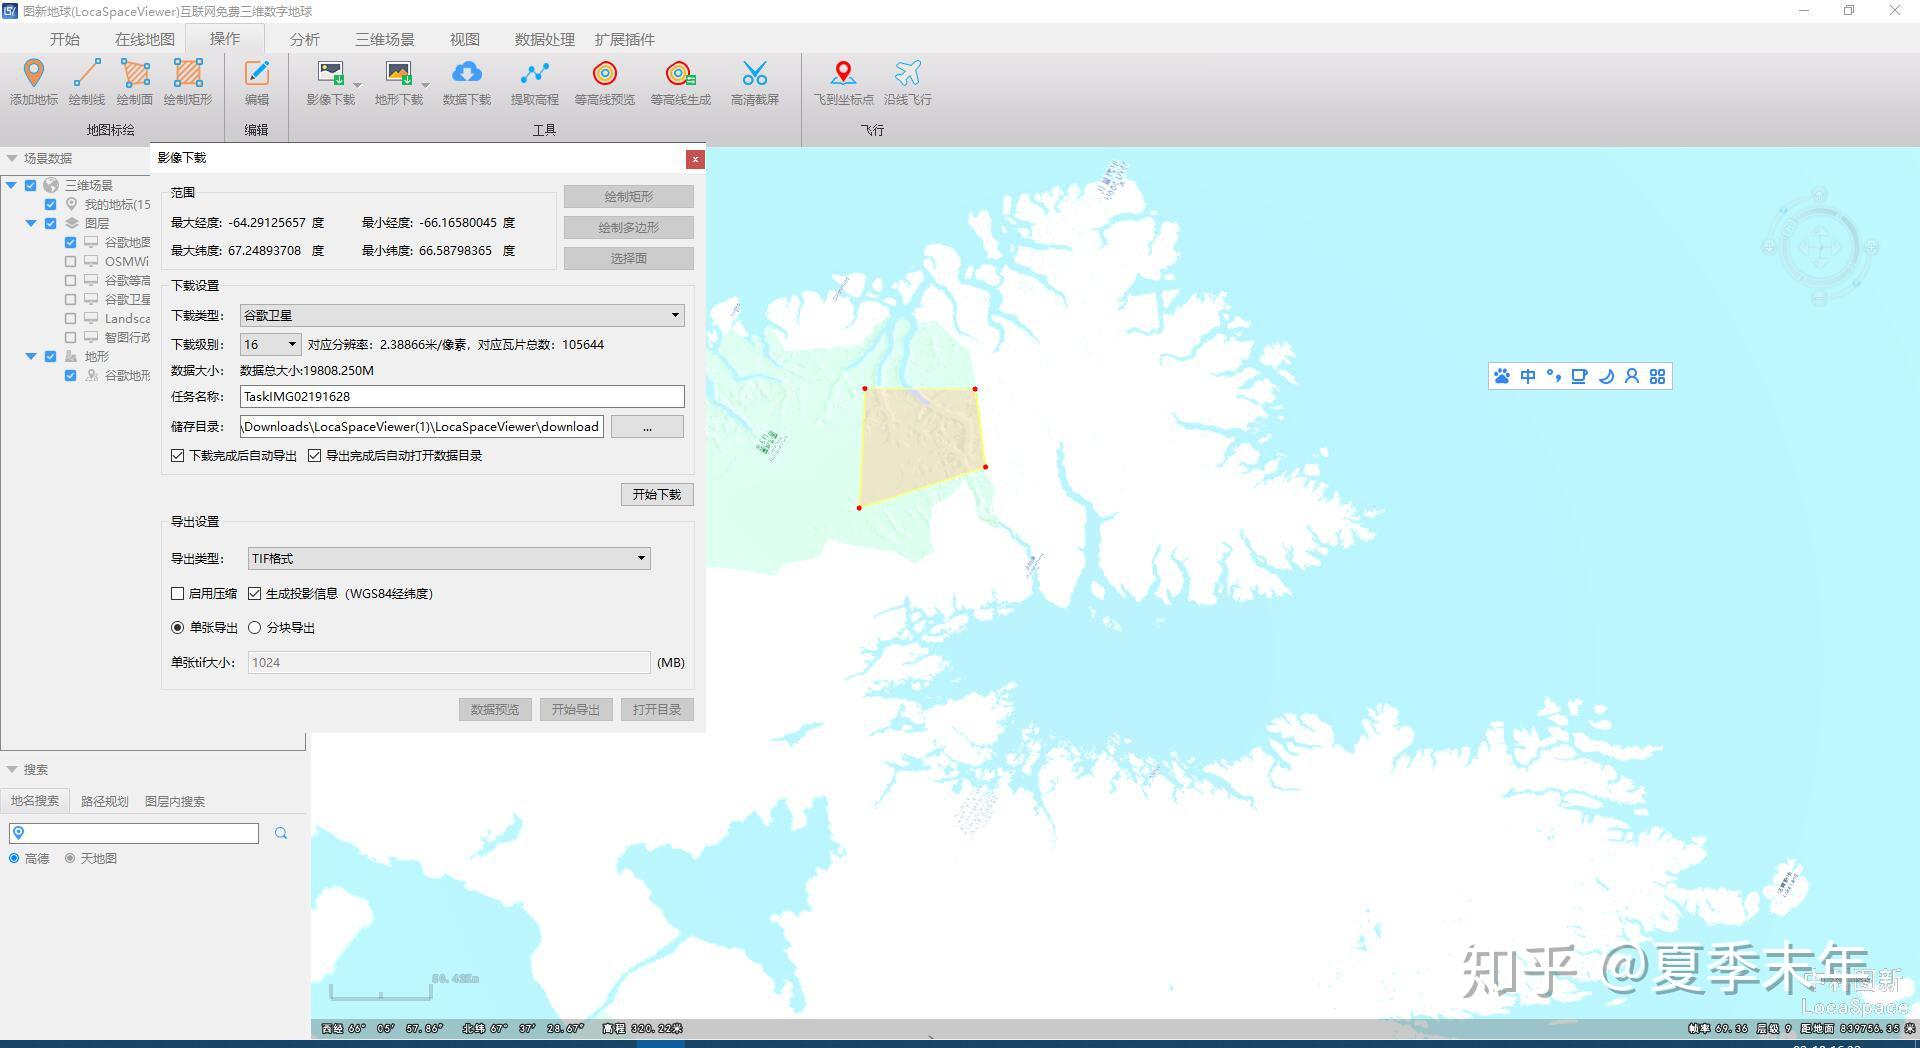1920x1048 pixels.
Task: Click the place name search box
Action: pos(134,833)
